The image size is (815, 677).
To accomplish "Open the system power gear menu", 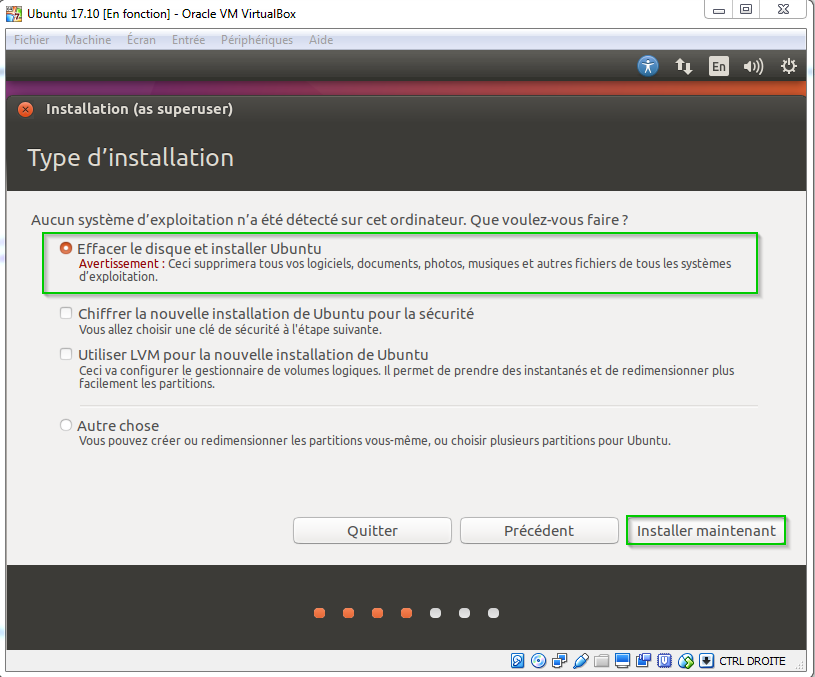I will (x=789, y=66).
